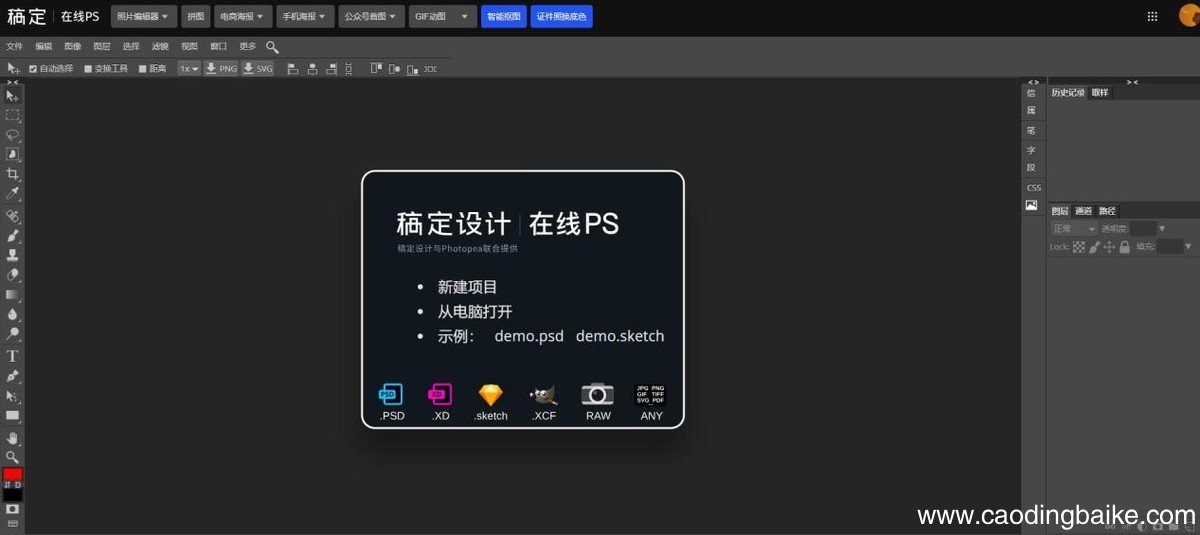Open the 滤镜 menu
Image resolution: width=1200 pixels, height=535 pixels.
point(160,47)
